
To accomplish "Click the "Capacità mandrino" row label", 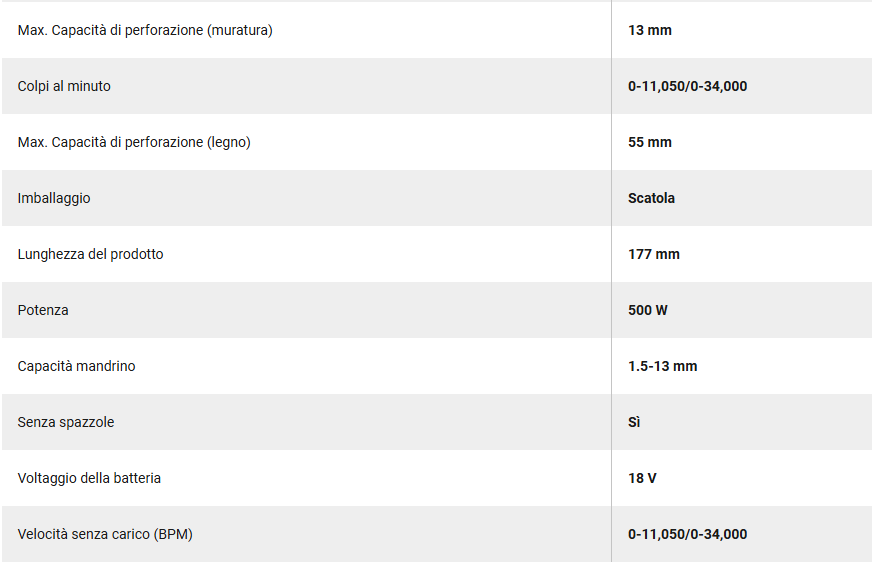I will click(x=76, y=366).
